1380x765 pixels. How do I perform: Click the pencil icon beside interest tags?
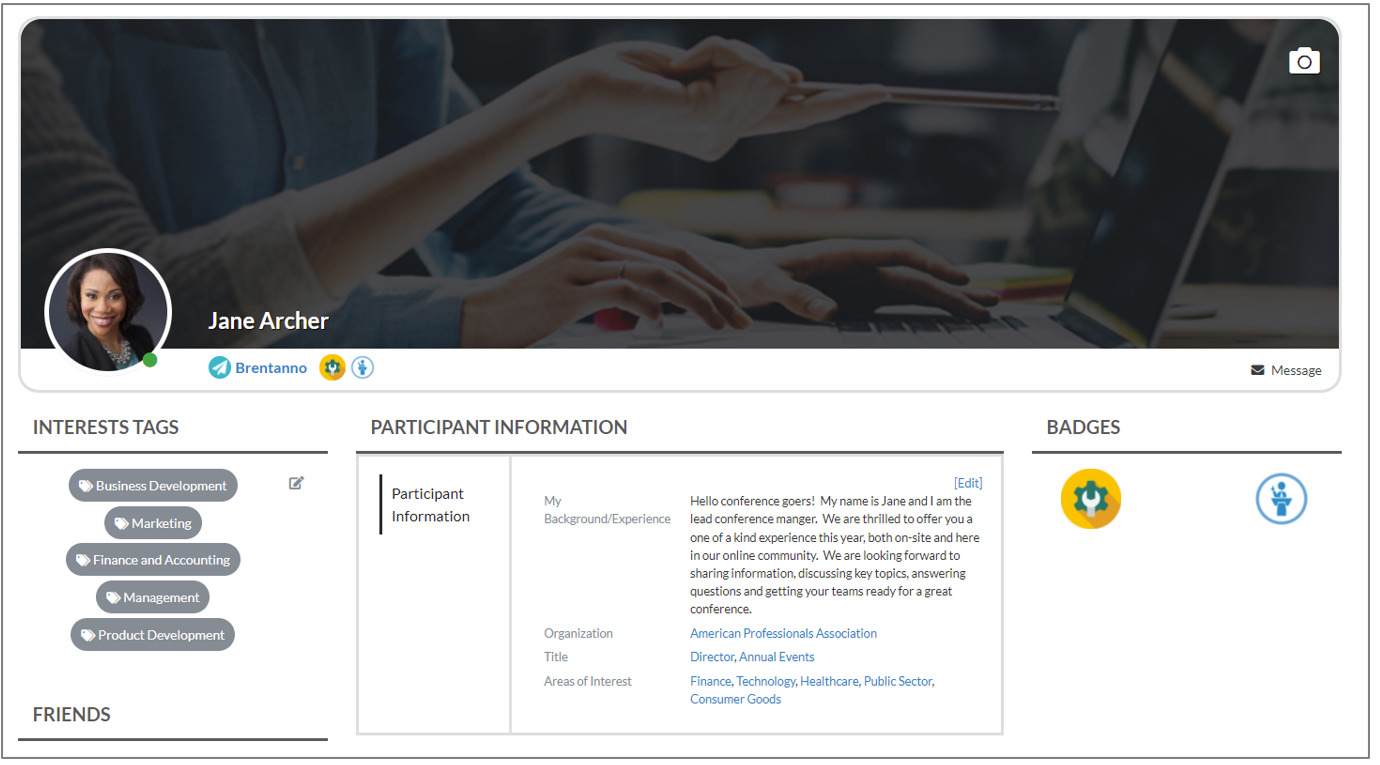pos(296,483)
